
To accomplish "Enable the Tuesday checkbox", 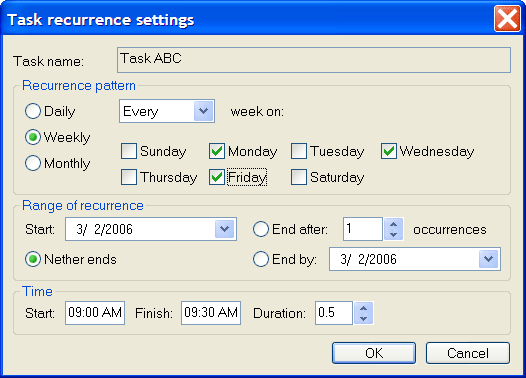I will click(299, 151).
